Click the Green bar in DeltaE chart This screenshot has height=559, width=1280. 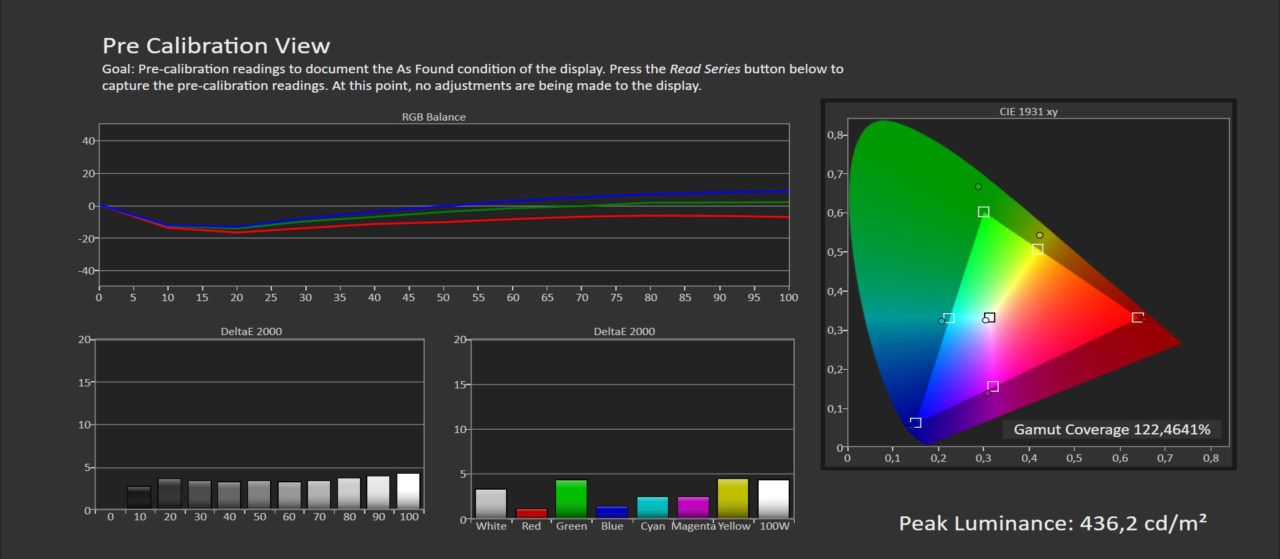tap(571, 499)
